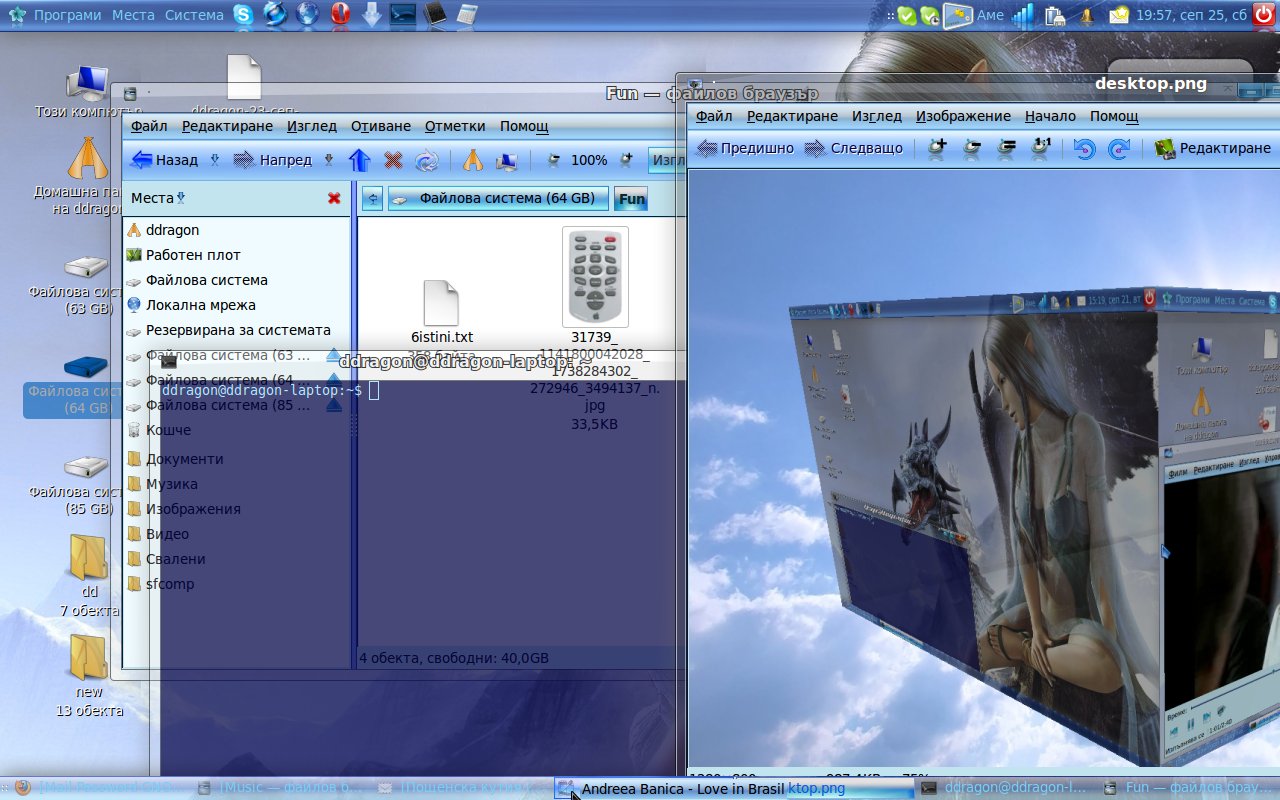Go to home folder via toolbar icon
Image resolution: width=1280 pixels, height=800 pixels.
(x=473, y=160)
